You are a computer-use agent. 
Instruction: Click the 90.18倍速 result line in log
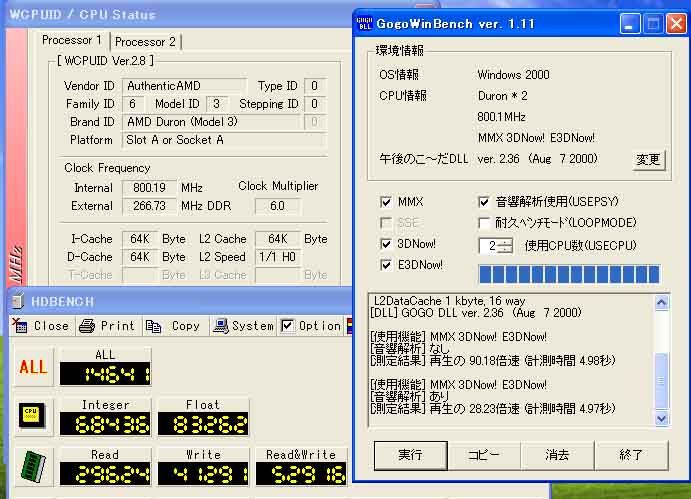click(x=493, y=361)
